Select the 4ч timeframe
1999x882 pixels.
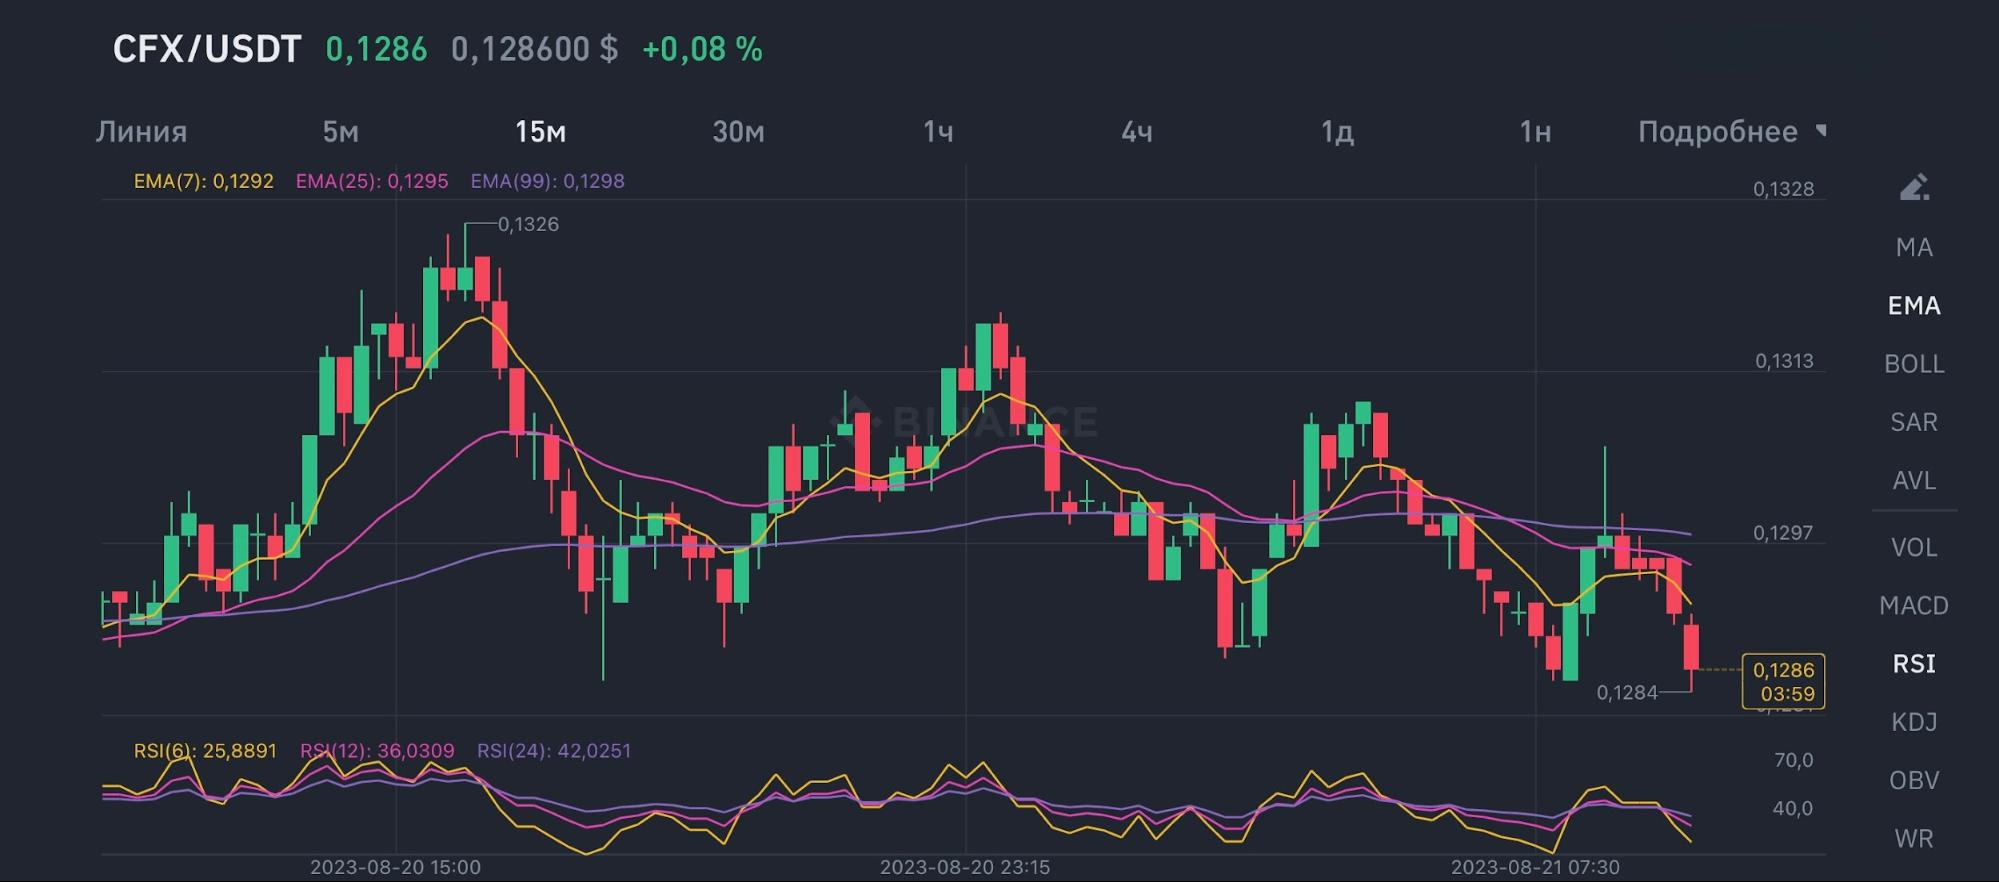click(1136, 132)
